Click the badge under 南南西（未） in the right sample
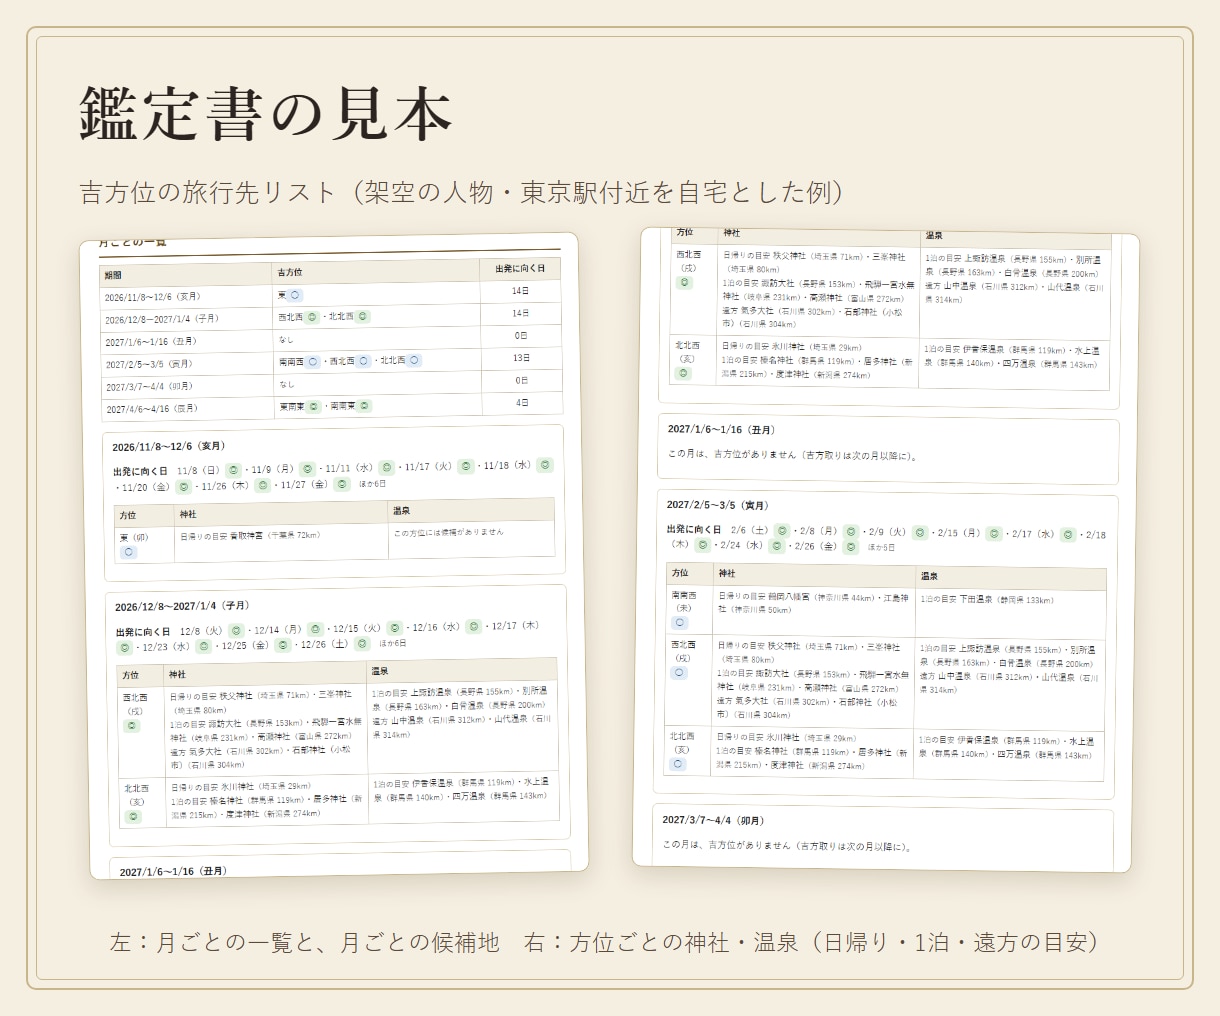This screenshot has height=1016, width=1220. [681, 622]
